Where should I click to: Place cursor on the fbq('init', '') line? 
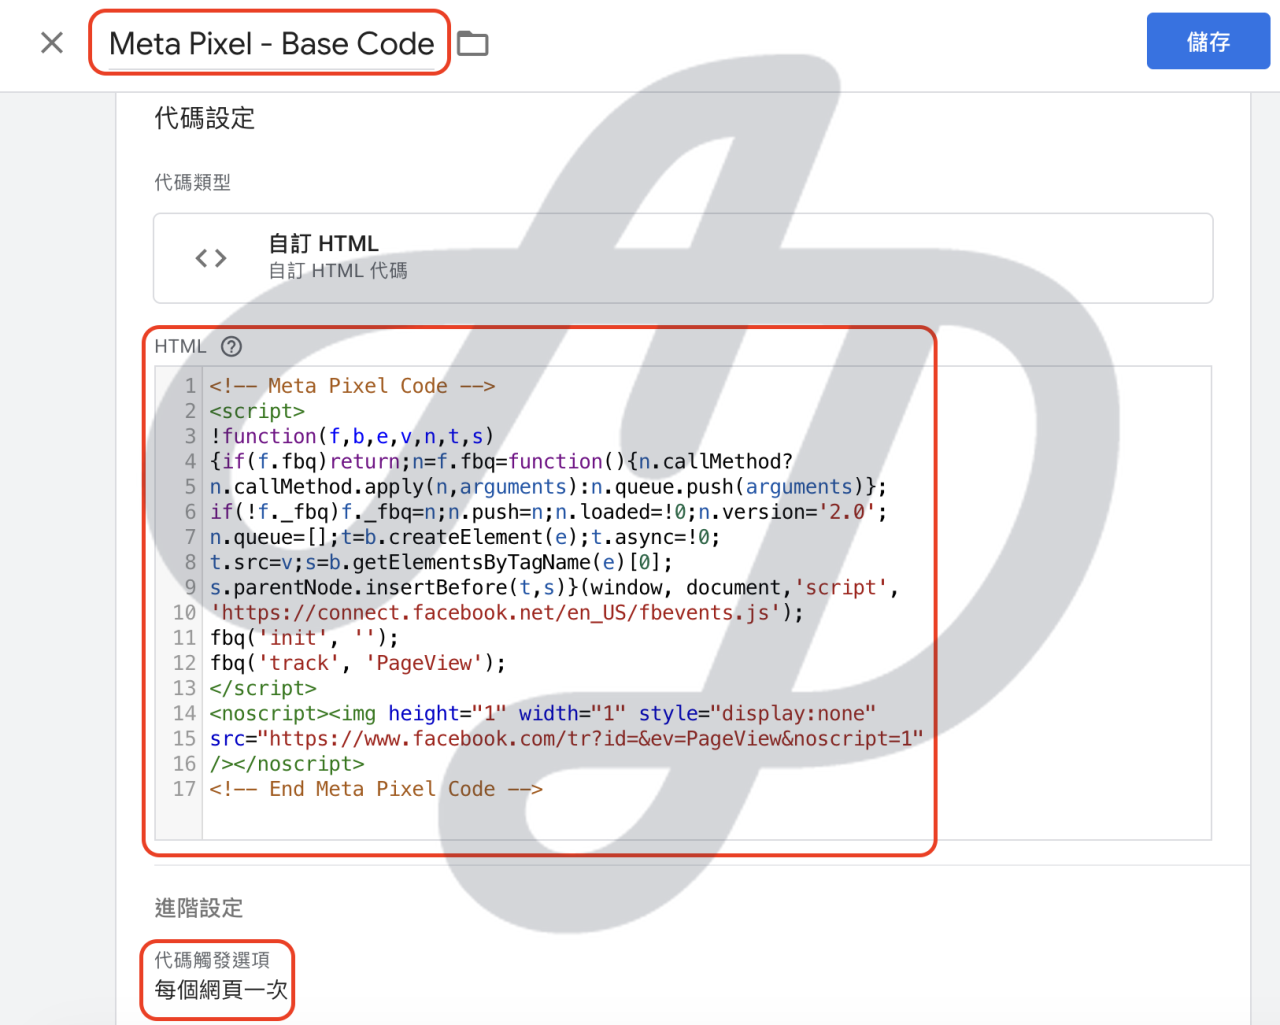coord(304,638)
